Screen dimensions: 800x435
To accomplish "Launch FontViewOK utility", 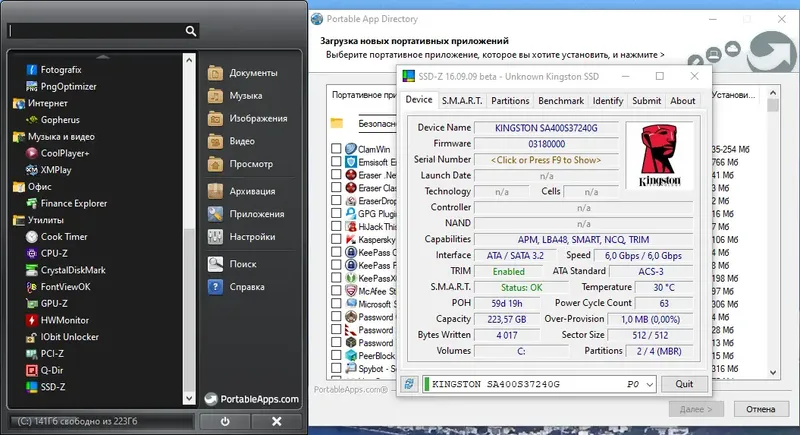I will pos(58,287).
